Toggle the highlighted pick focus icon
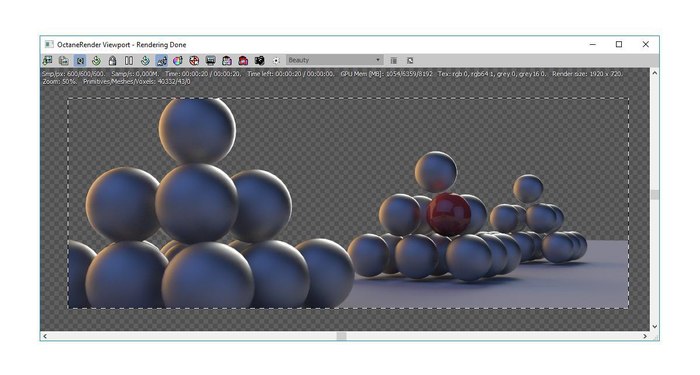Image resolution: width=700 pixels, height=375 pixels. [x=162, y=60]
